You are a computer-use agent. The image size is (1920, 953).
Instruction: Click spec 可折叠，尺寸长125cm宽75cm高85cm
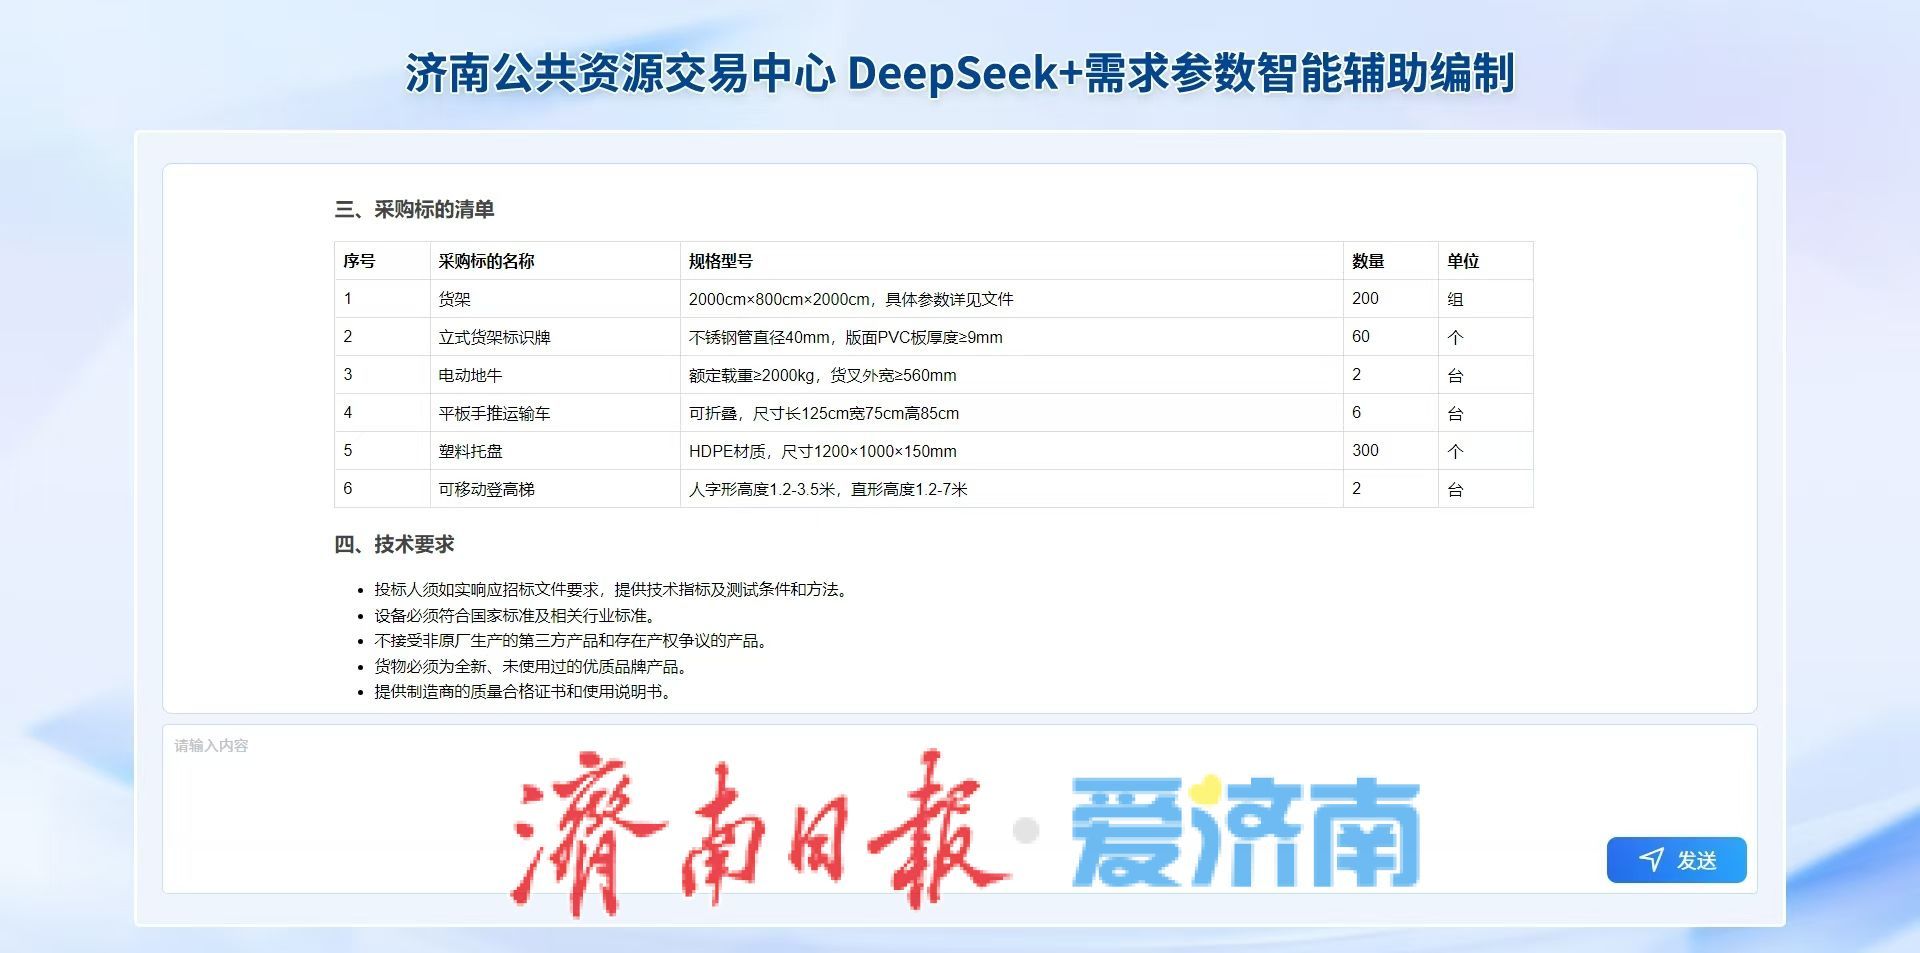[824, 413]
